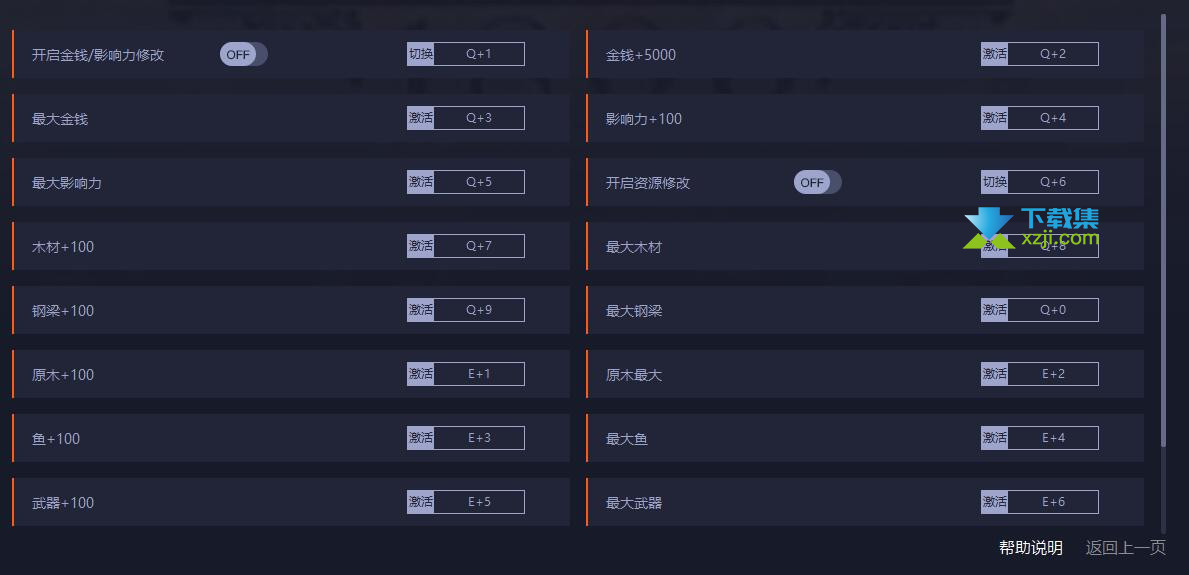Click the E+6 hotkey box for 最大武器
Screen dimensions: 1189x575
point(1053,502)
